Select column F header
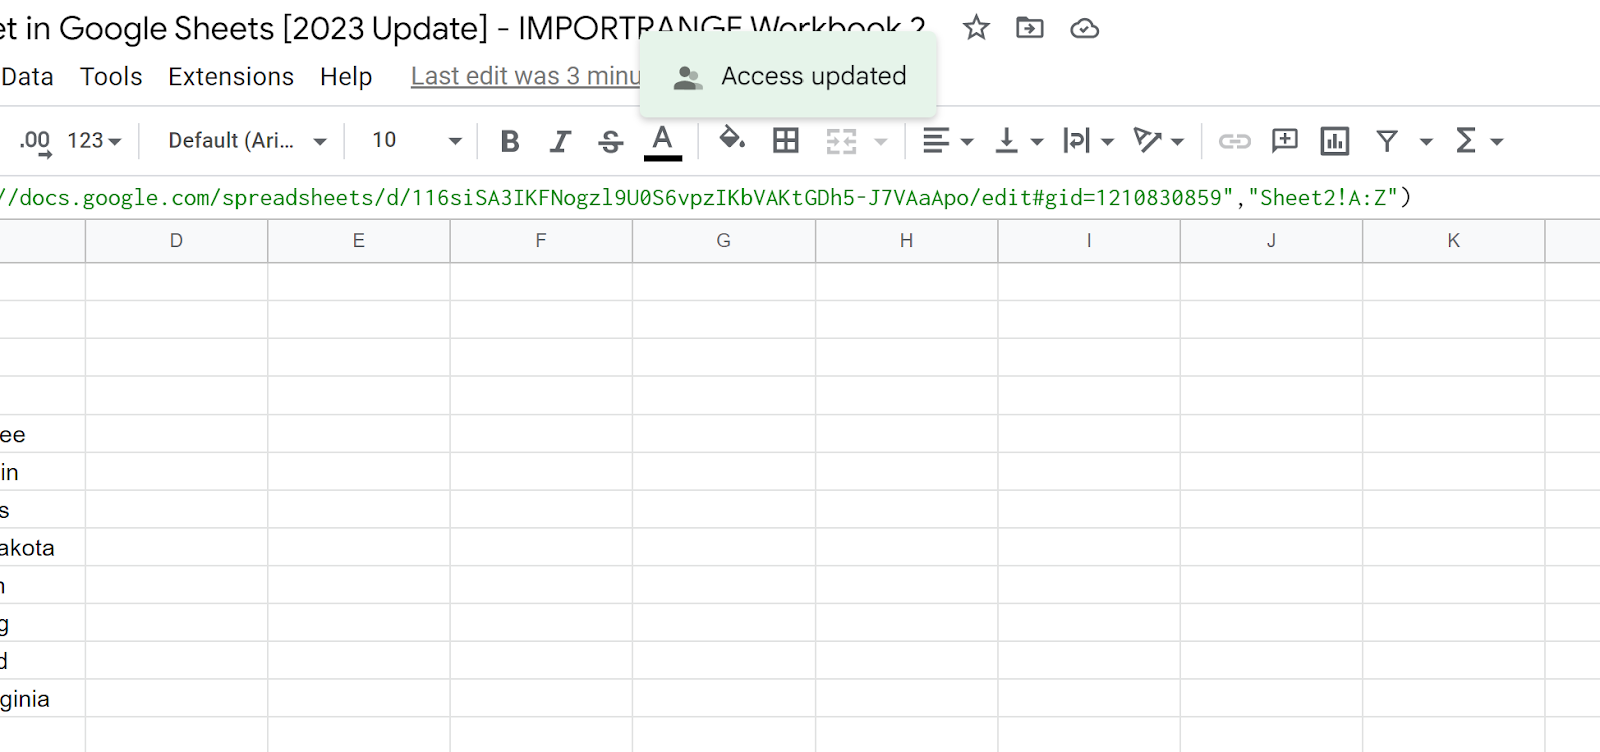This screenshot has height=752, width=1600. point(541,240)
